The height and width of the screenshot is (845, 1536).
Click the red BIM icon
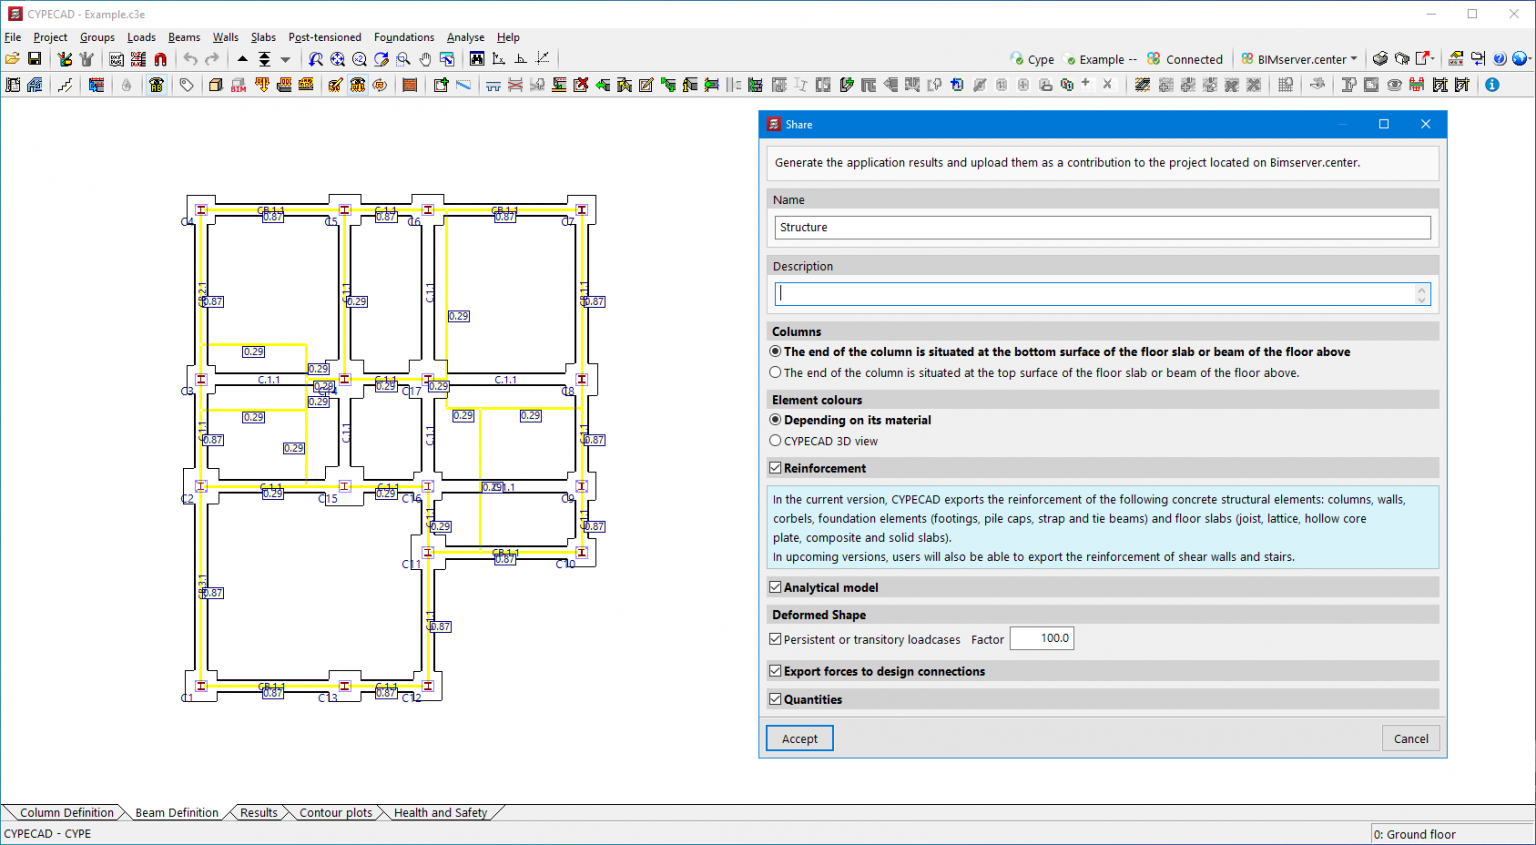(x=238, y=85)
